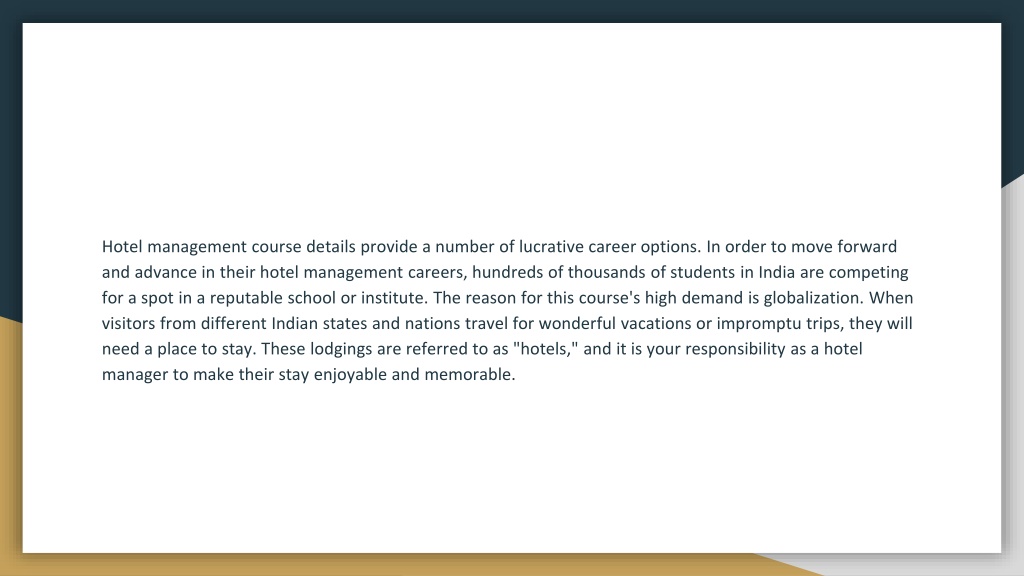Image resolution: width=1024 pixels, height=576 pixels.
Task: Click the word "India" in the second line
Action: [x=776, y=272]
